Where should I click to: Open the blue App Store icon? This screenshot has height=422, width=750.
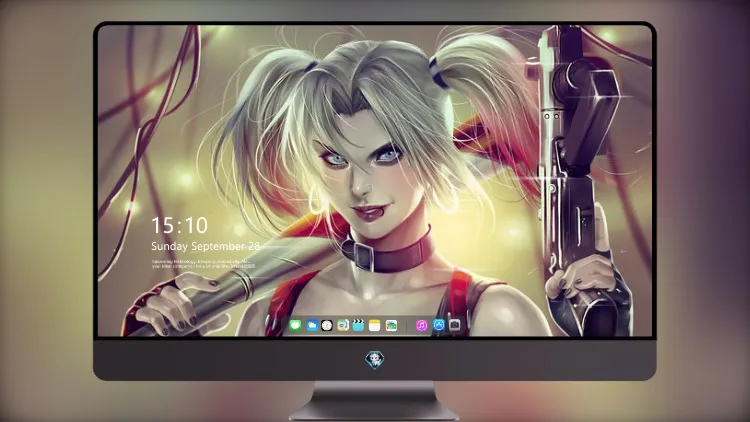click(x=439, y=325)
